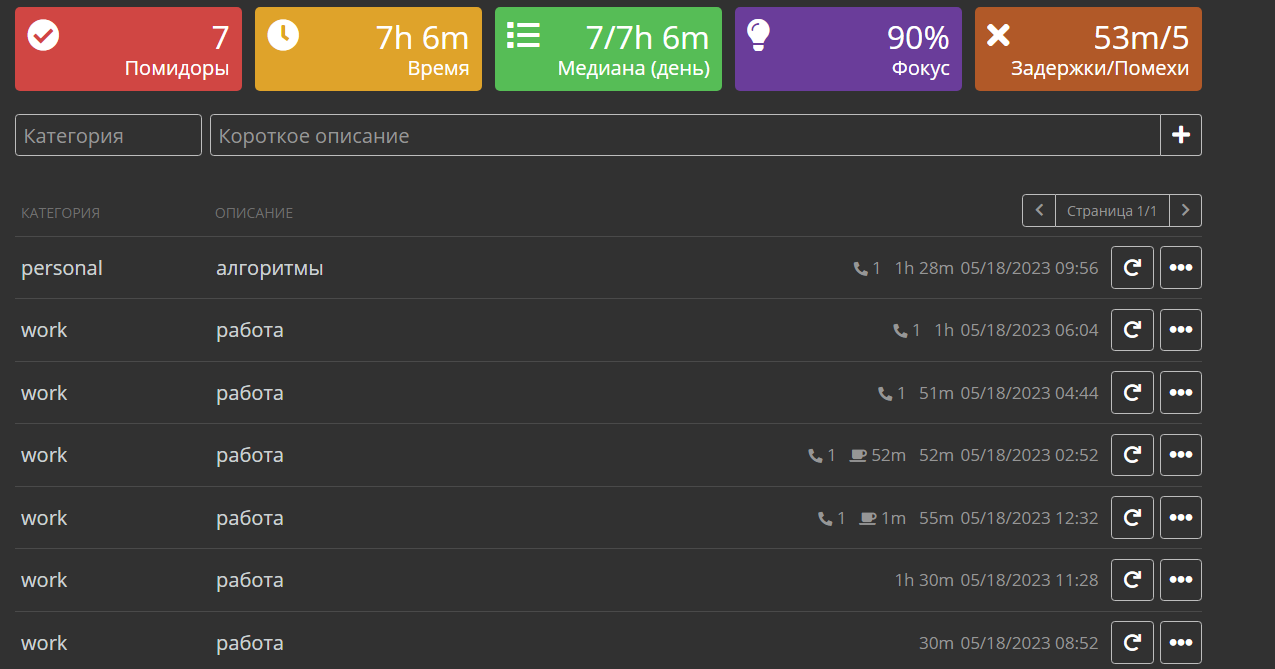1275x669 pixels.
Task: Click the coffee break icon showing 52m
Action: click(858, 456)
